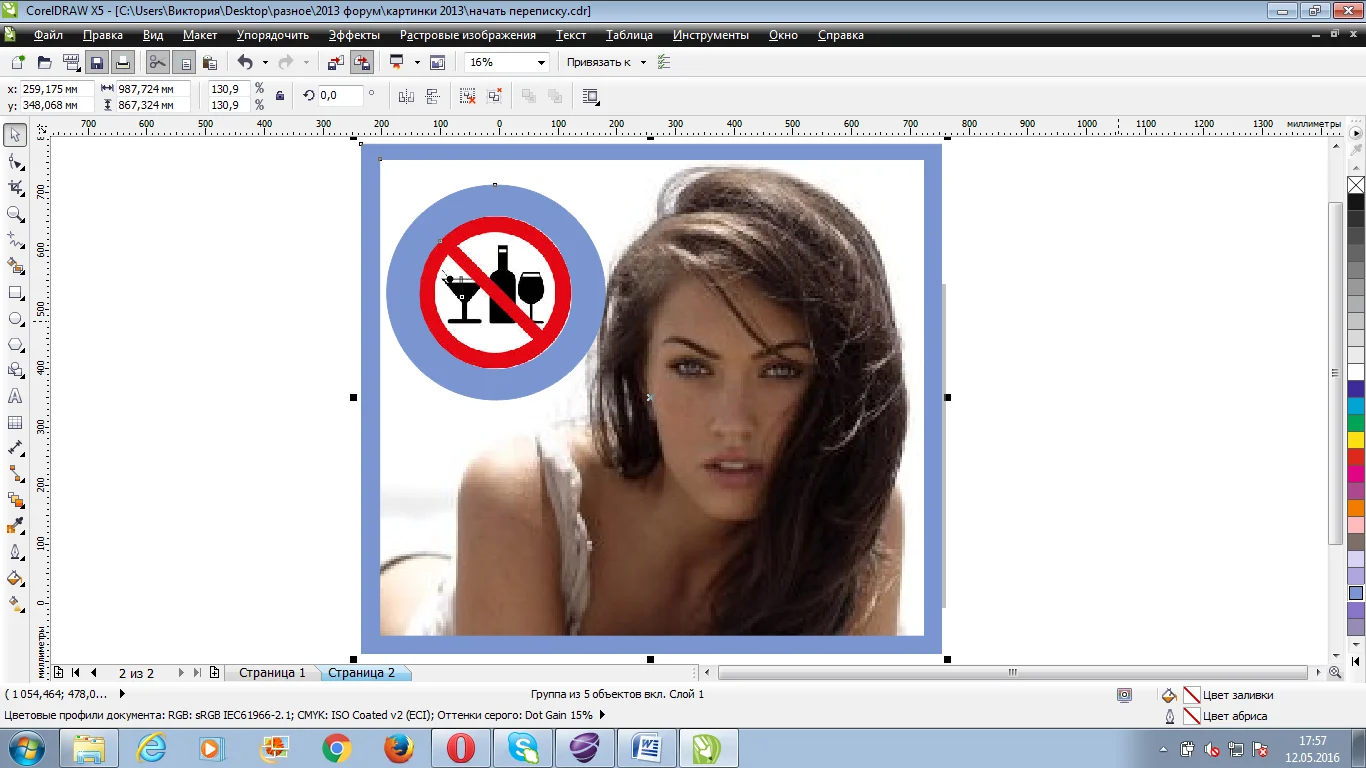The width and height of the screenshot is (1366, 768).
Task: Switch to the Страница 1 tab
Action: click(x=272, y=673)
